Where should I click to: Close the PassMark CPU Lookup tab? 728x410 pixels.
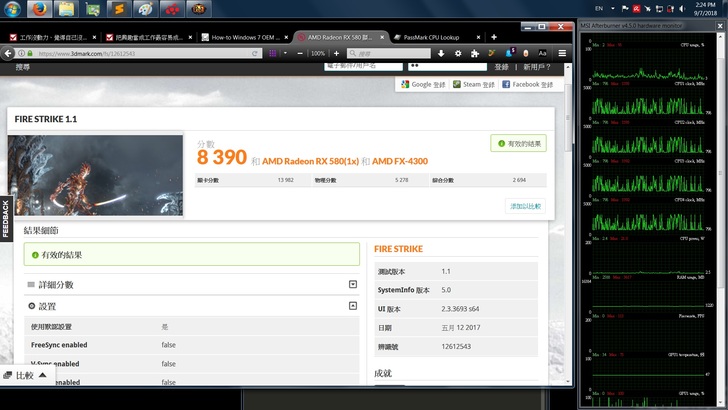pyautogui.click(x=478, y=37)
